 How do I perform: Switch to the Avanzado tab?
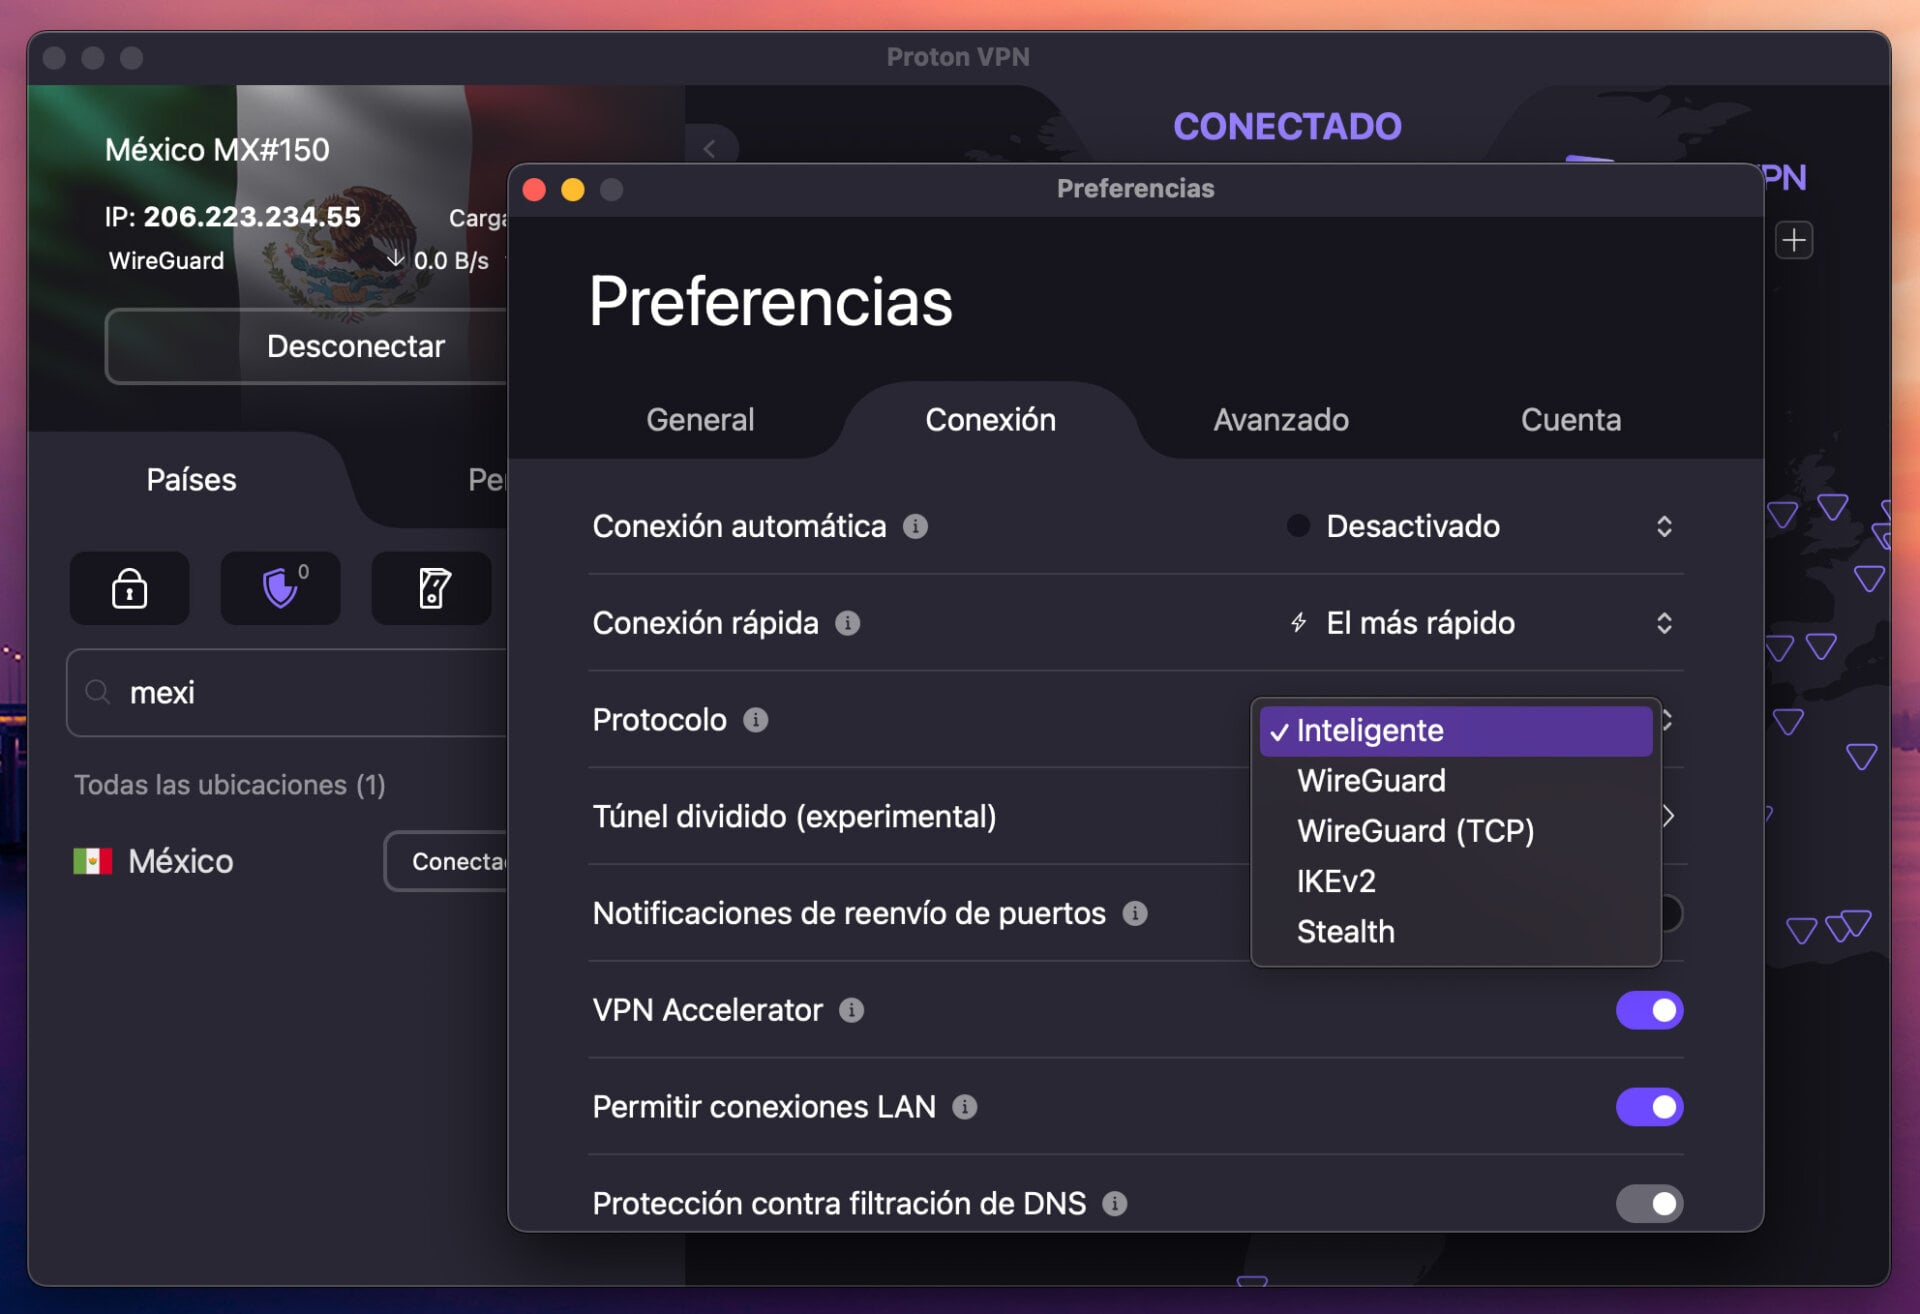pos(1280,420)
